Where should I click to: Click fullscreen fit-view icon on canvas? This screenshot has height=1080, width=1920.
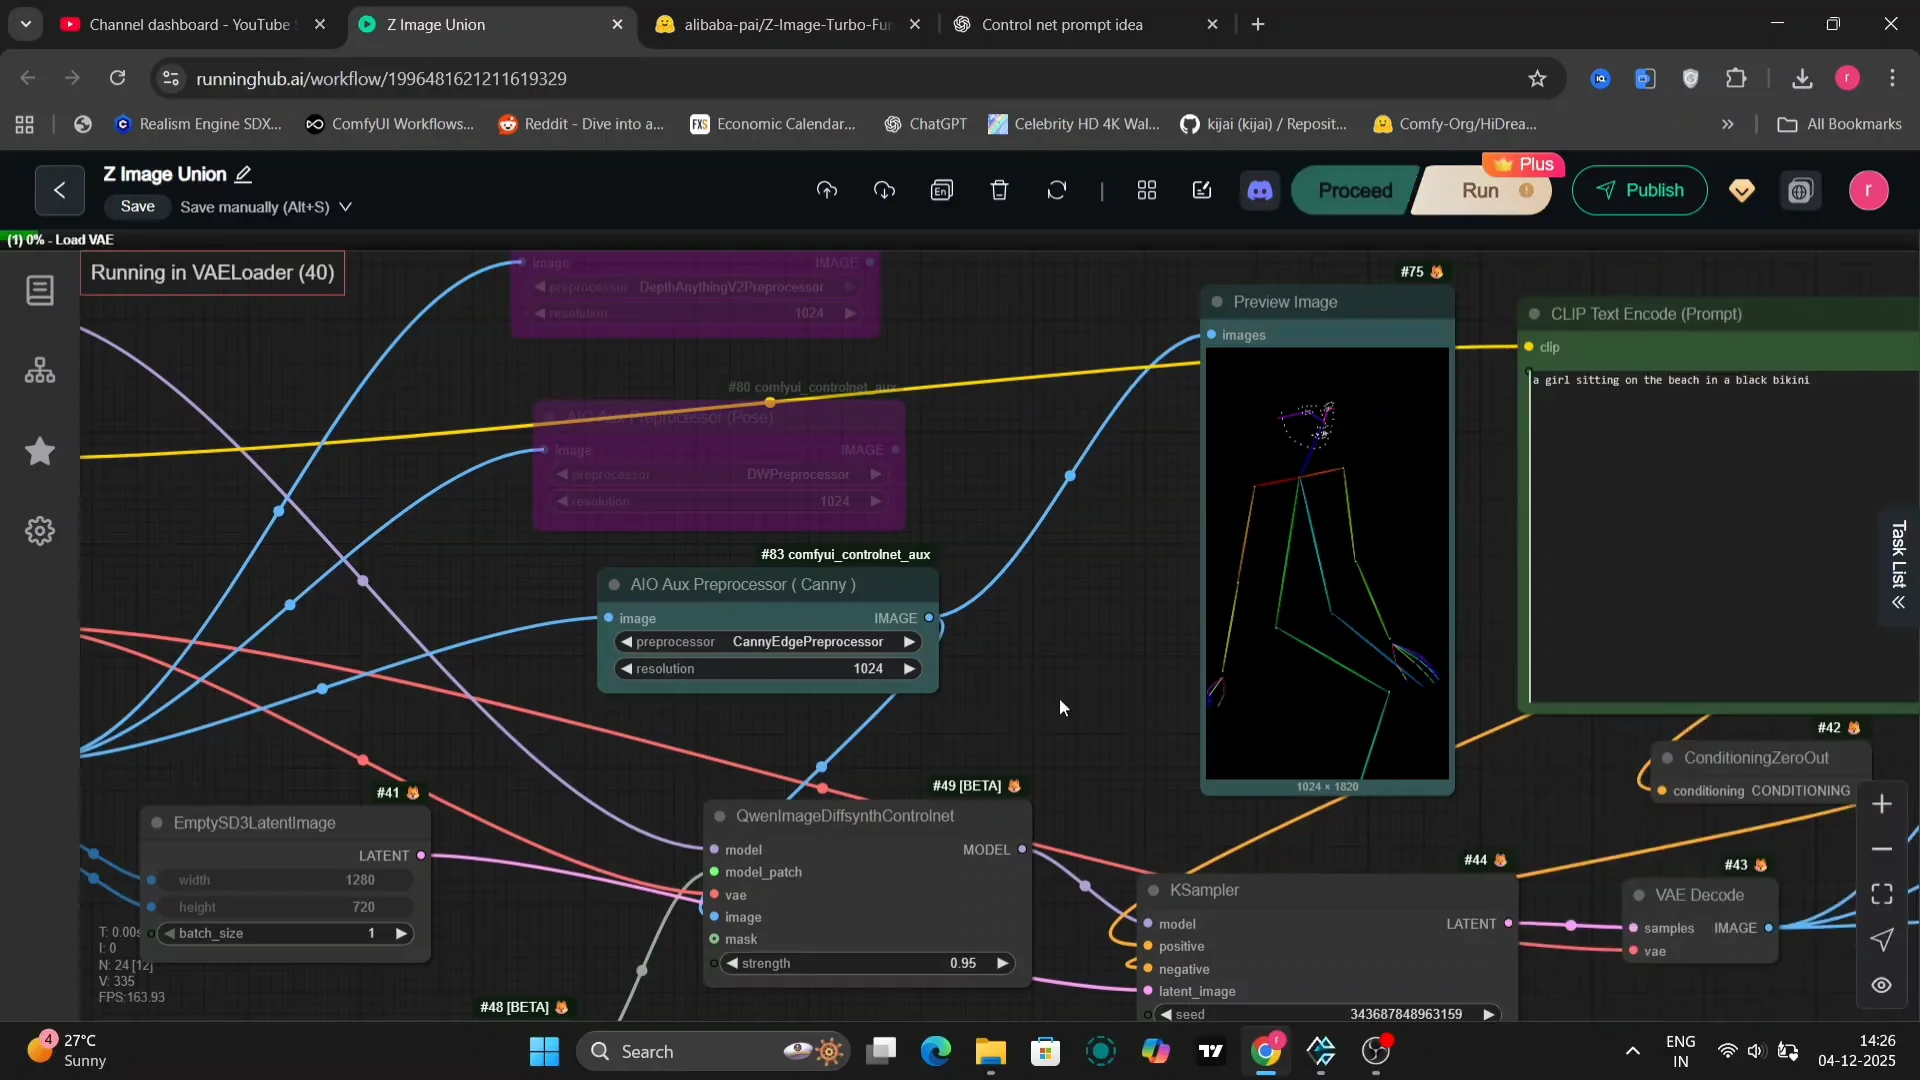1881,894
